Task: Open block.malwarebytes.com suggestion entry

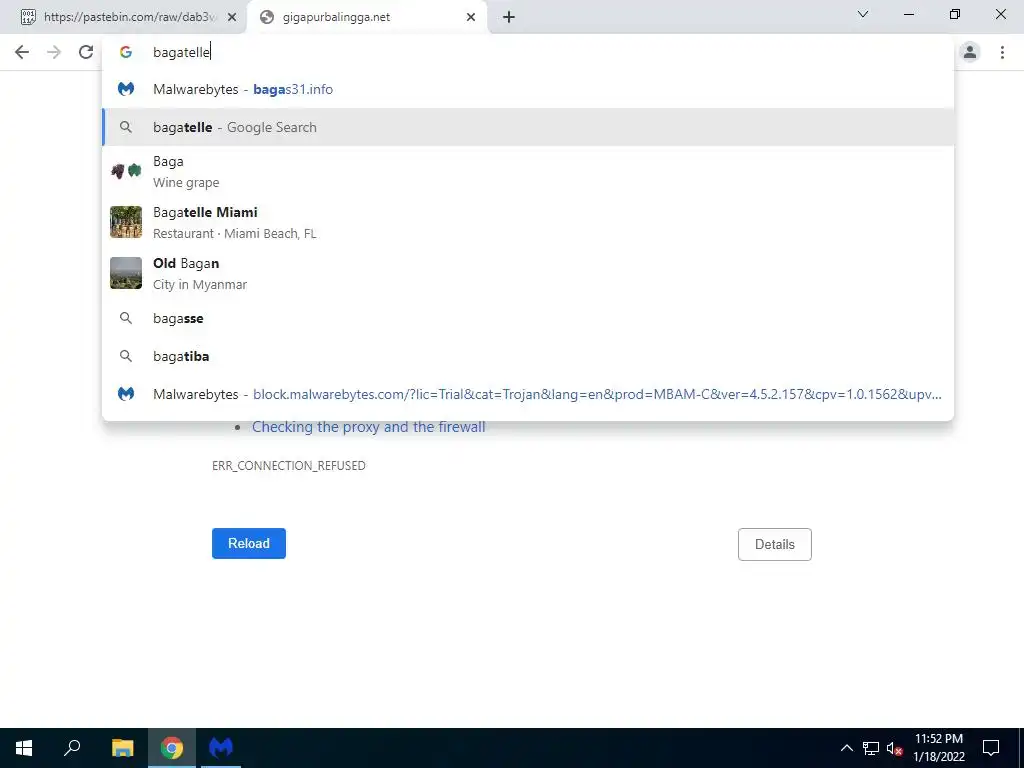Action: [x=528, y=394]
